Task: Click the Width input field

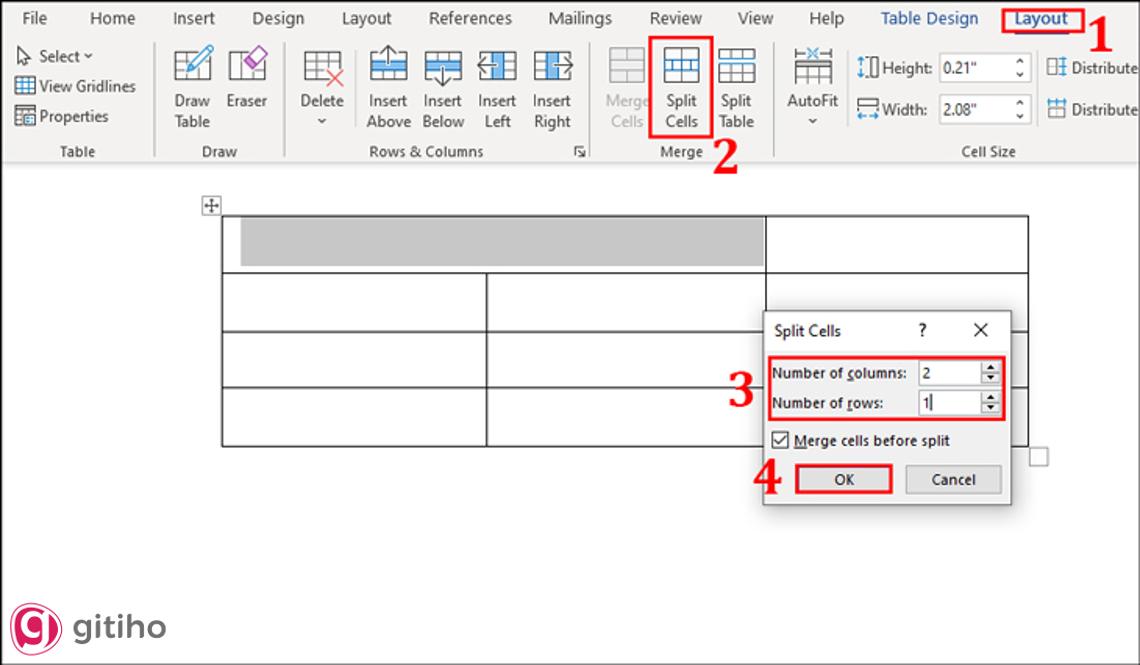Action: click(x=974, y=110)
